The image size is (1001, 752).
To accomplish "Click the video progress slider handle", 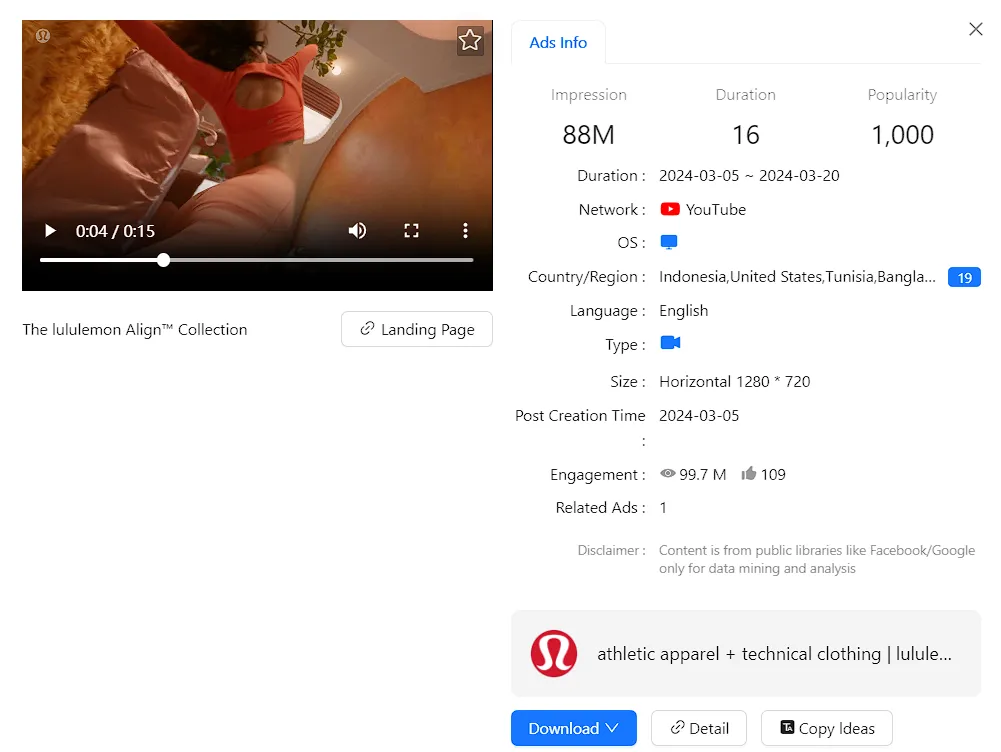I will 164,260.
